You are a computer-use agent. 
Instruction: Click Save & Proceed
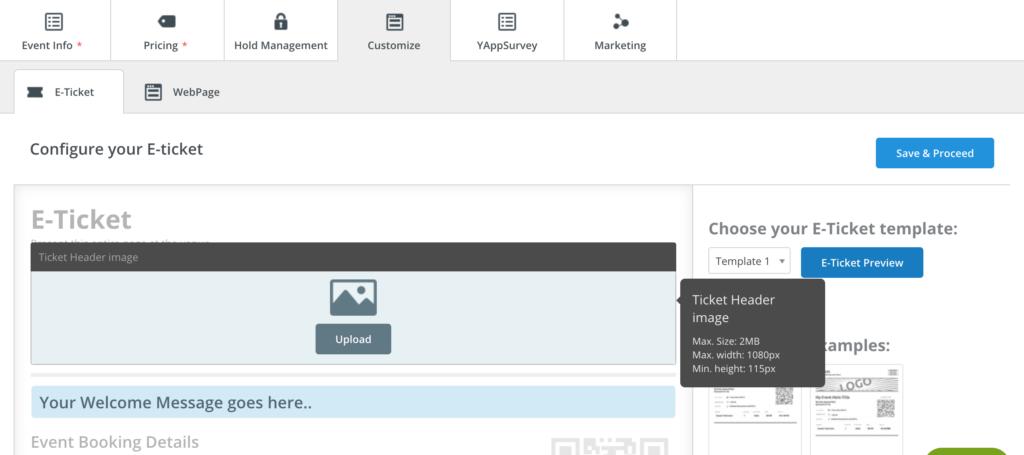[935, 153]
